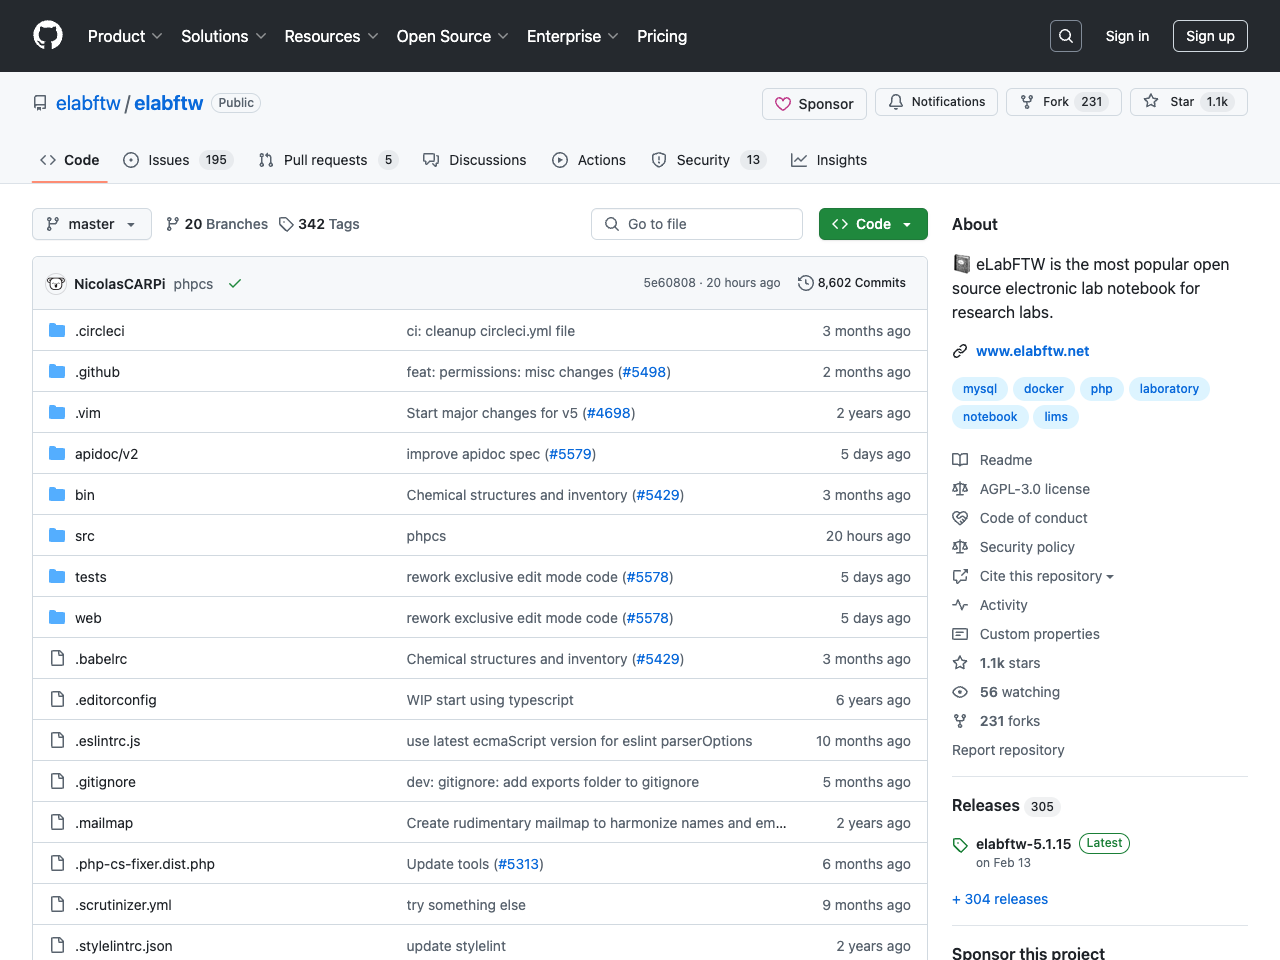Viewport: 1280px width, 960px height.
Task: Open the green Code dropdown button
Action: tap(873, 224)
